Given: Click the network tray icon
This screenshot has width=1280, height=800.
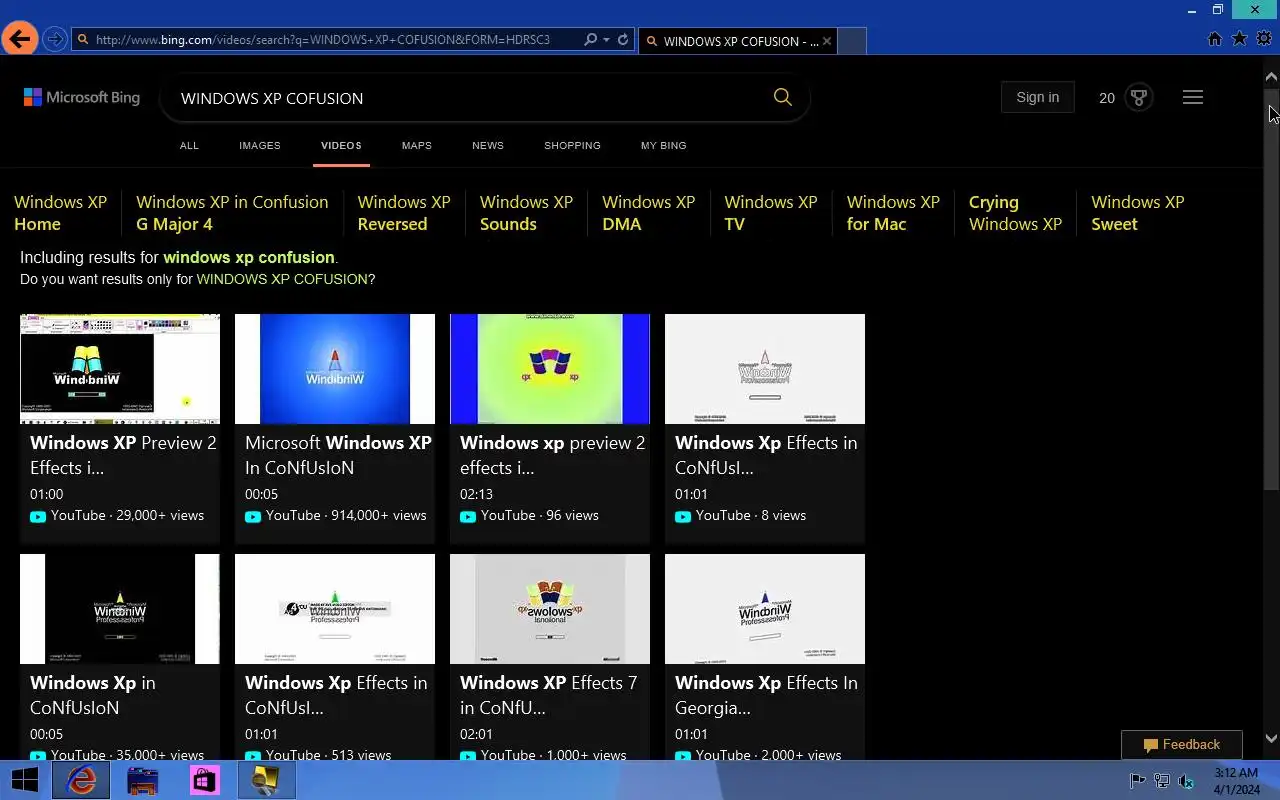Looking at the screenshot, I should pyautogui.click(x=1162, y=781).
